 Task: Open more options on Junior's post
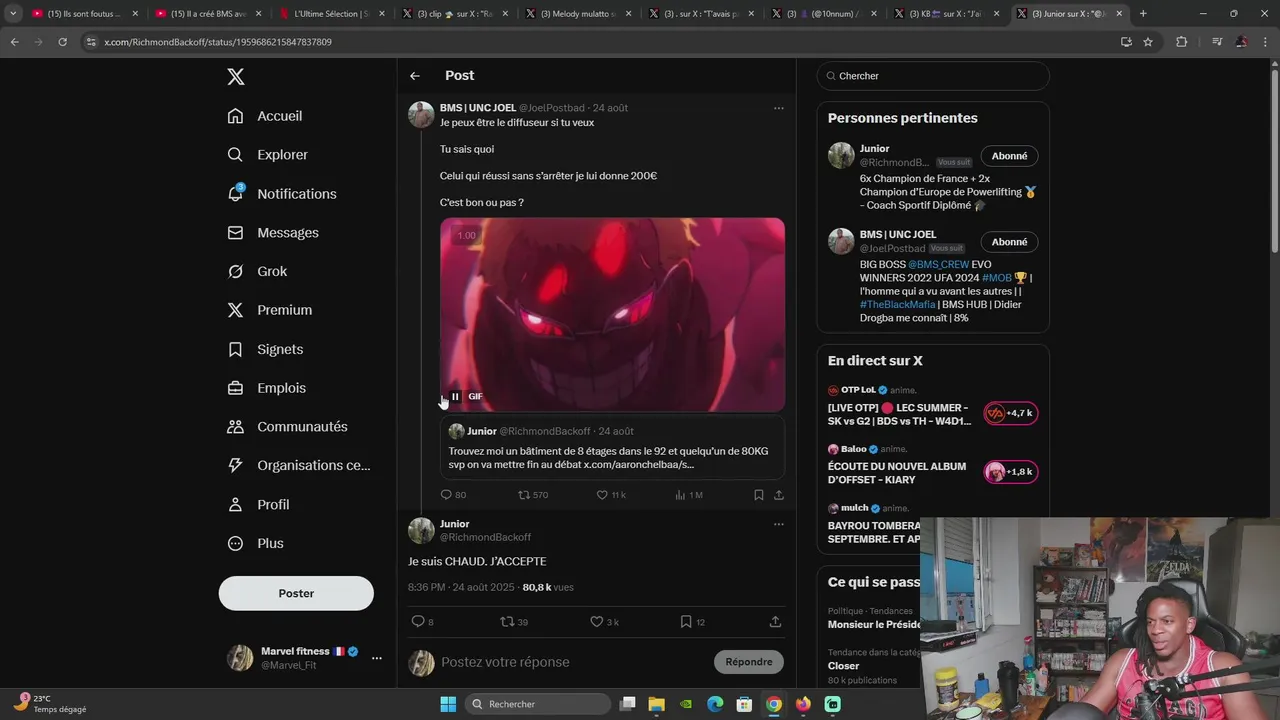778,524
